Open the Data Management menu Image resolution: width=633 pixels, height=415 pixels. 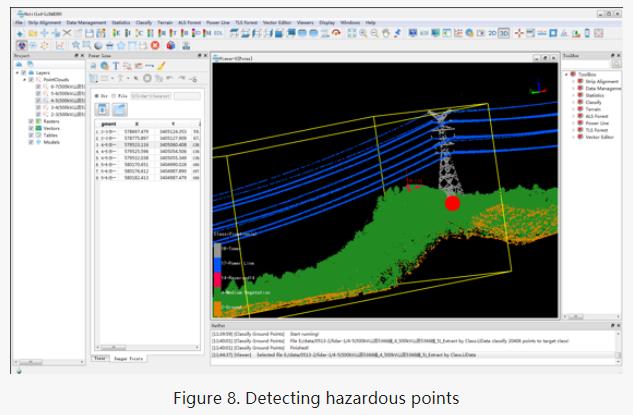click(86, 23)
